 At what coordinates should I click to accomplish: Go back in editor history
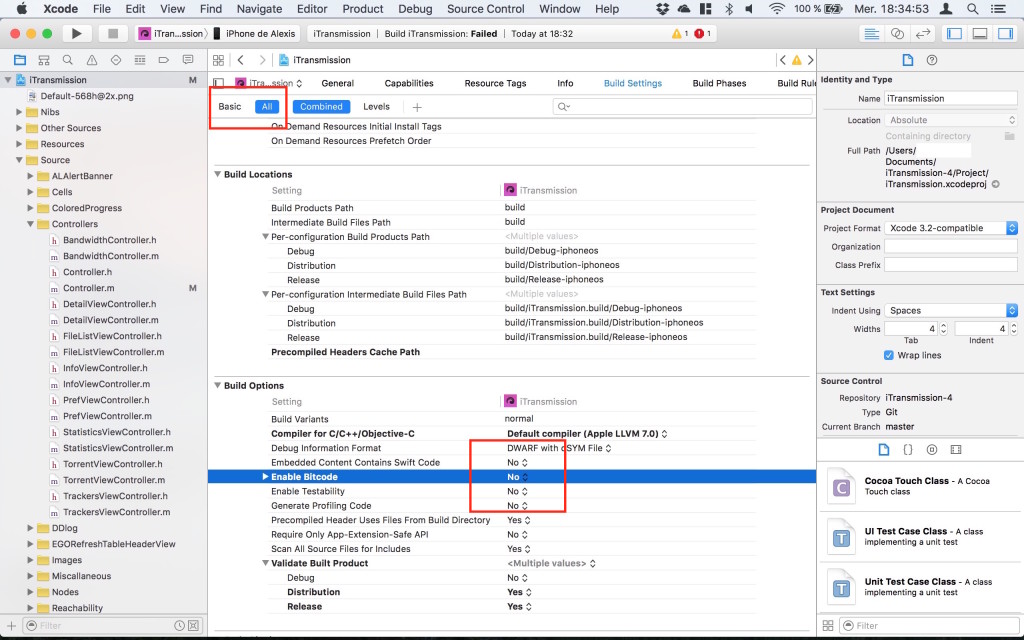[241, 60]
